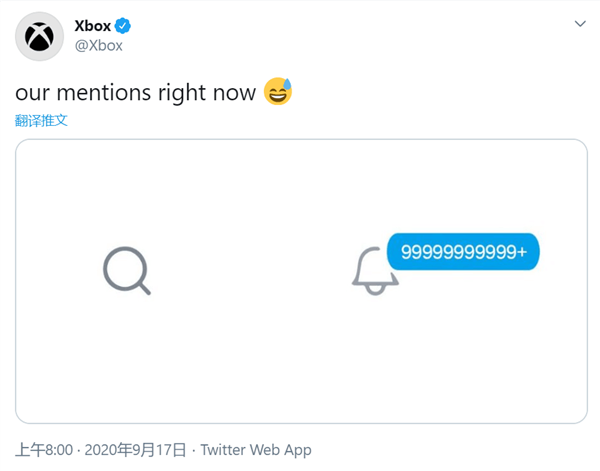Click the Xbox logo inside the avatar
600x471 pixels.
(40, 36)
